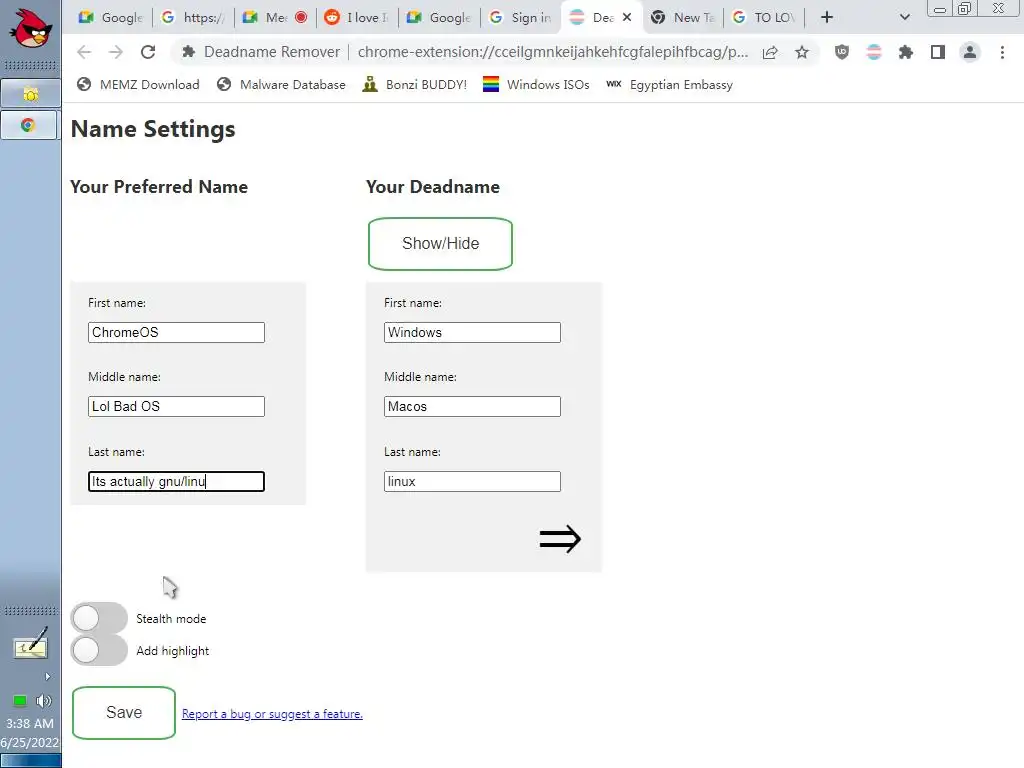Open Chrome's three-dot menu
1024x768 pixels.
point(1002,52)
